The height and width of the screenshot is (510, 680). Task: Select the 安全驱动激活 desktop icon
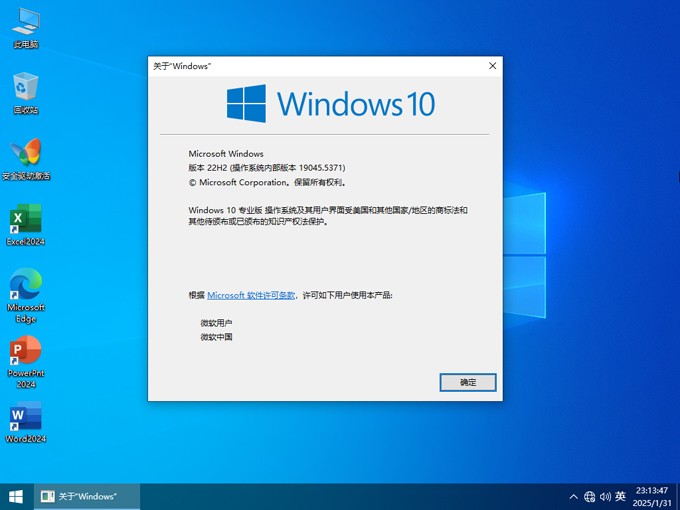tap(26, 159)
